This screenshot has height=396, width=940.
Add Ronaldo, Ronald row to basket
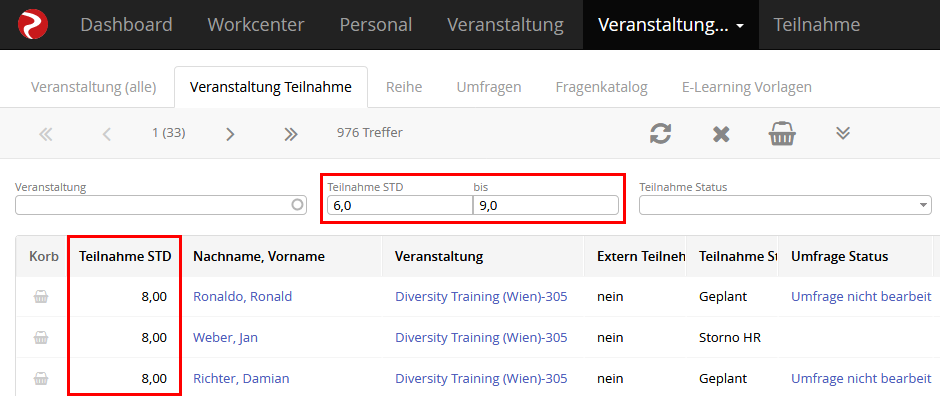41,297
